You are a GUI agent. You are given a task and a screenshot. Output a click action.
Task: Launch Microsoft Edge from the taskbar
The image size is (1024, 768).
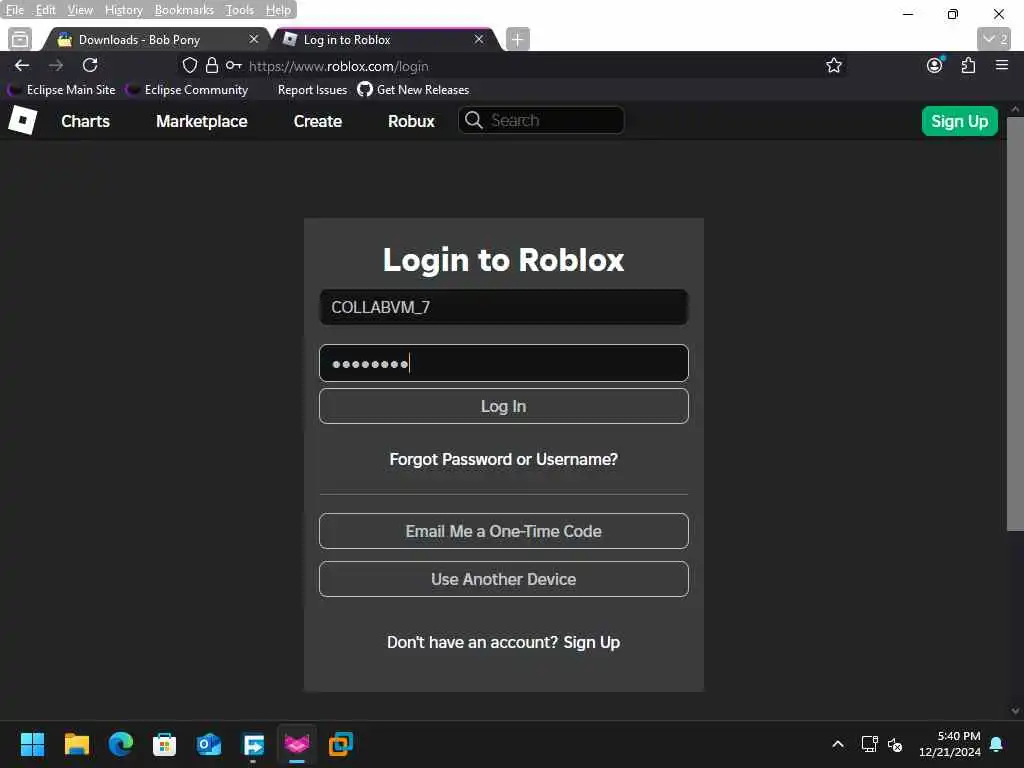121,744
